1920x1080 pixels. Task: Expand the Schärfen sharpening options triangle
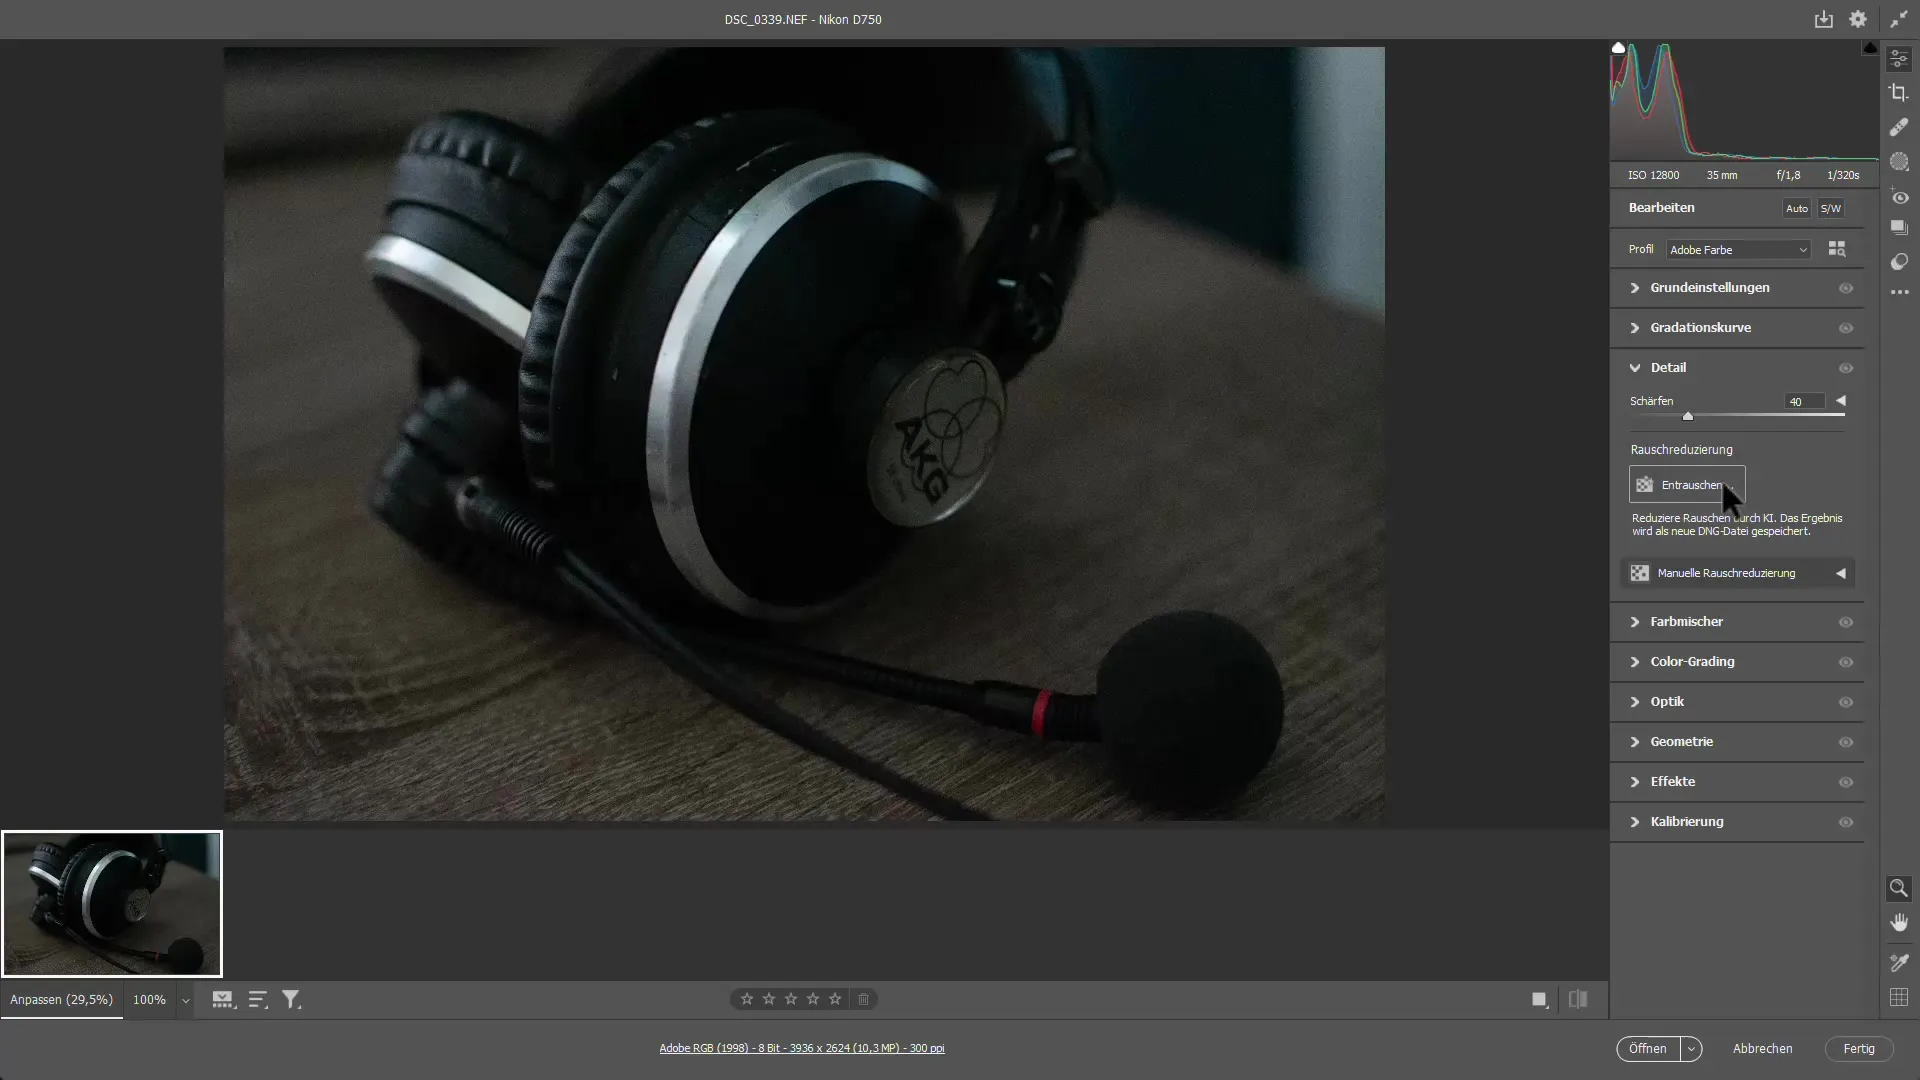tap(1841, 401)
